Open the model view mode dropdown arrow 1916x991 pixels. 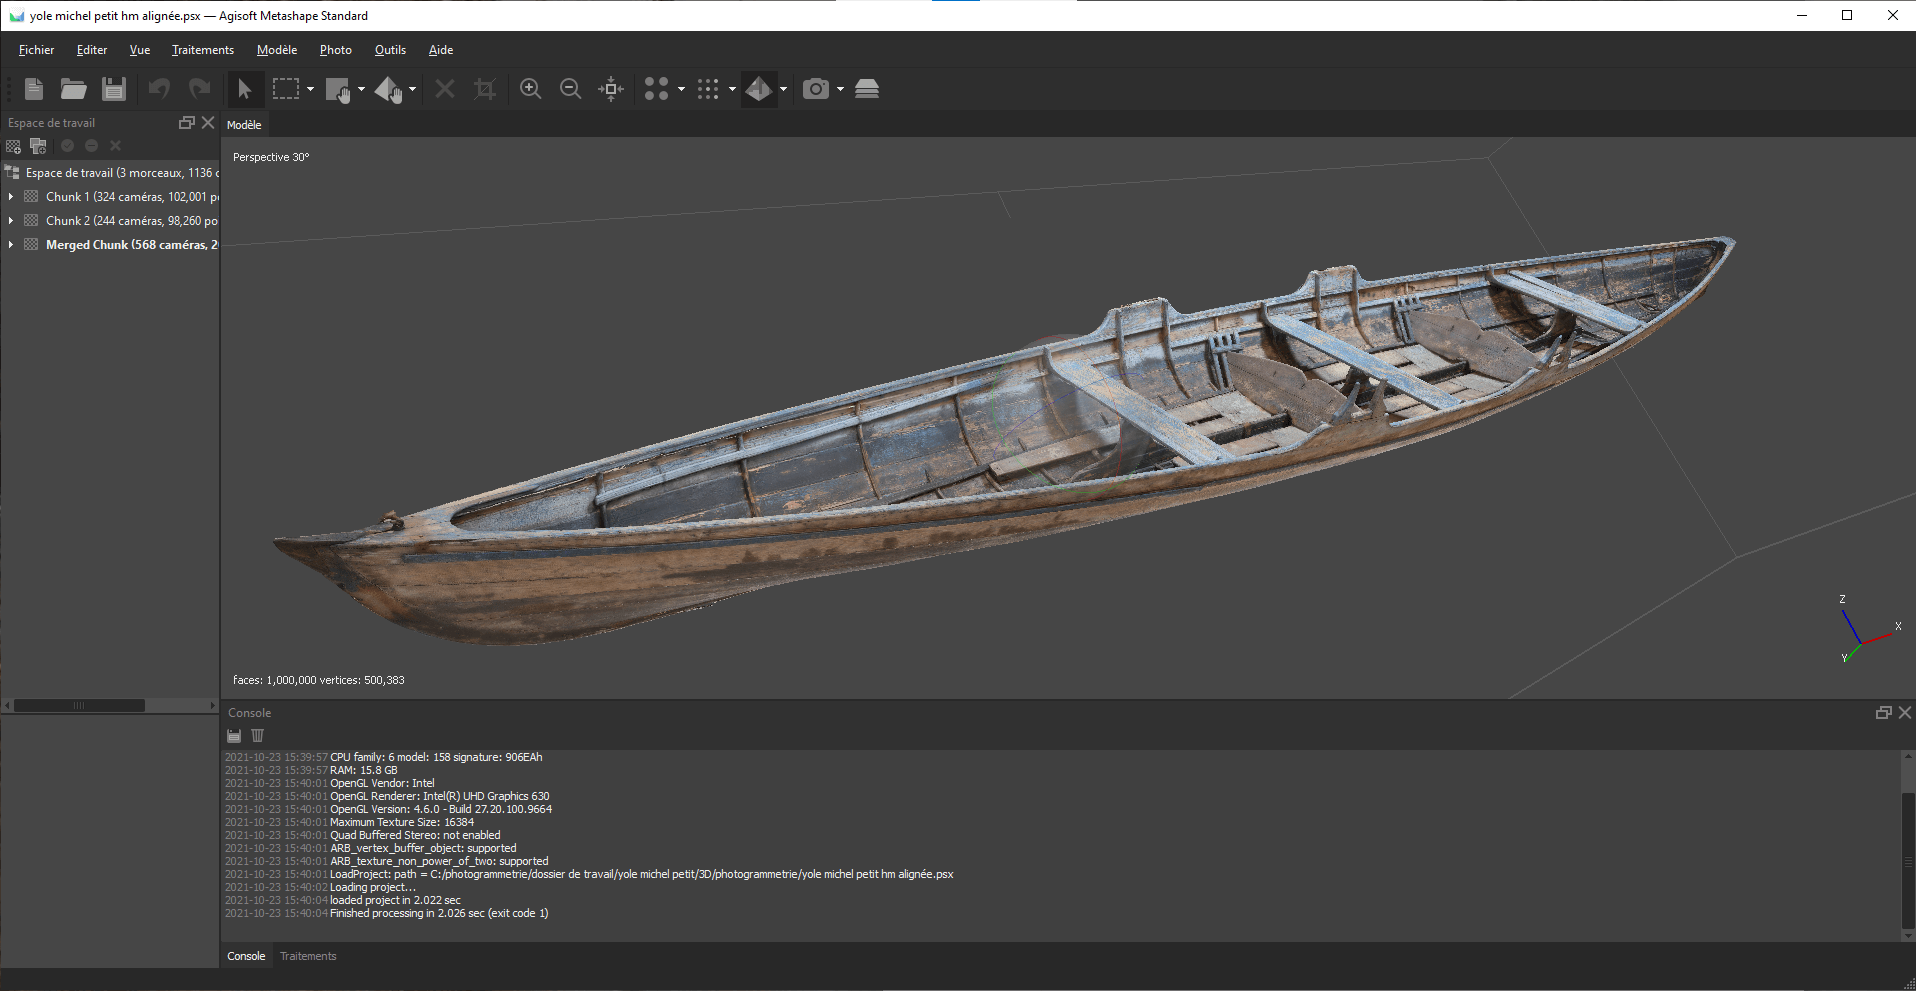[783, 89]
